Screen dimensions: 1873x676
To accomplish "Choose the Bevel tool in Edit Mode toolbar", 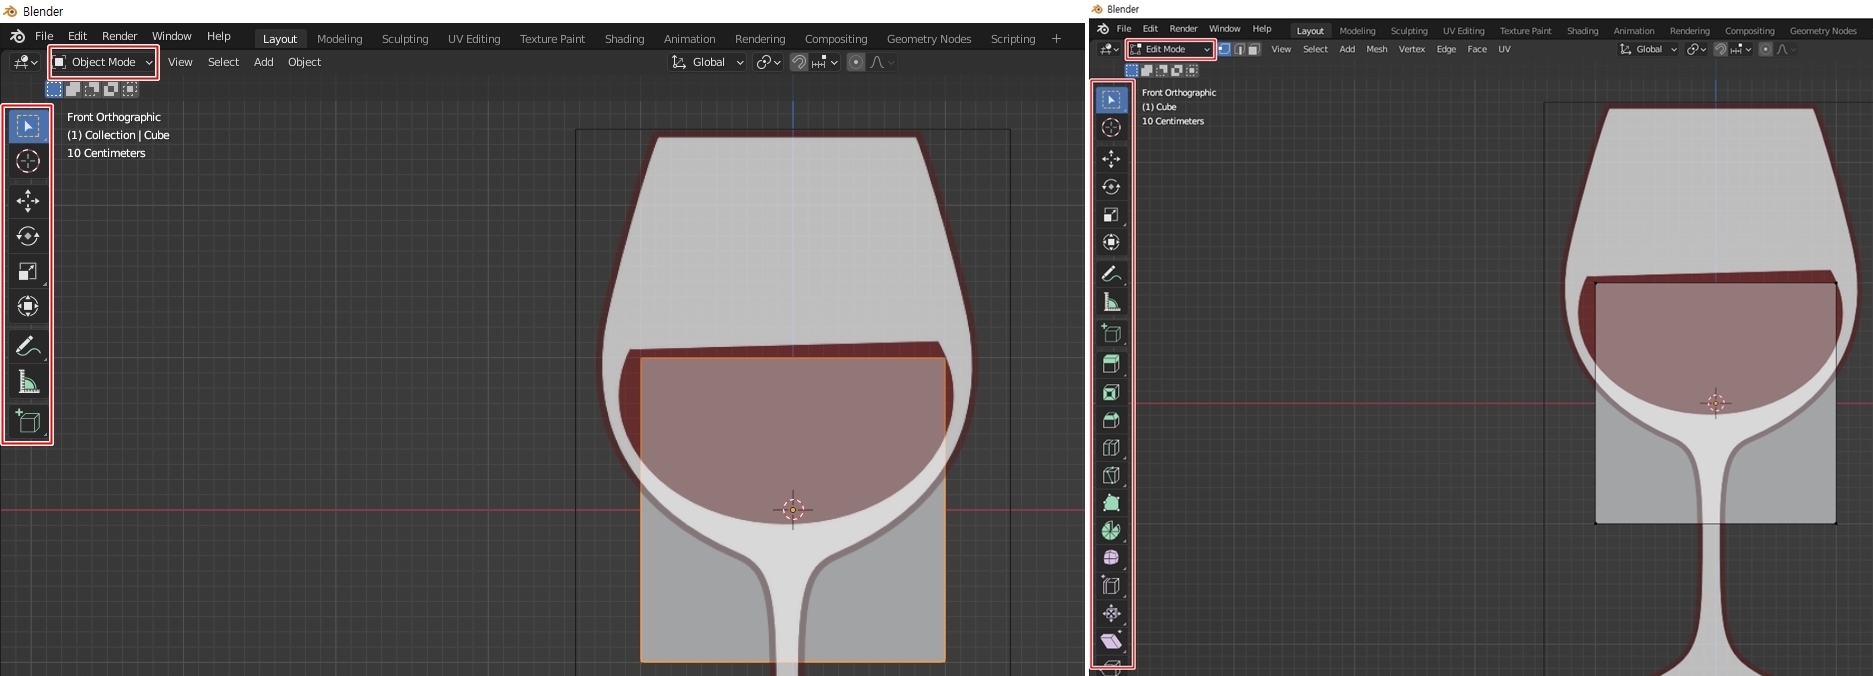I will [x=1111, y=421].
